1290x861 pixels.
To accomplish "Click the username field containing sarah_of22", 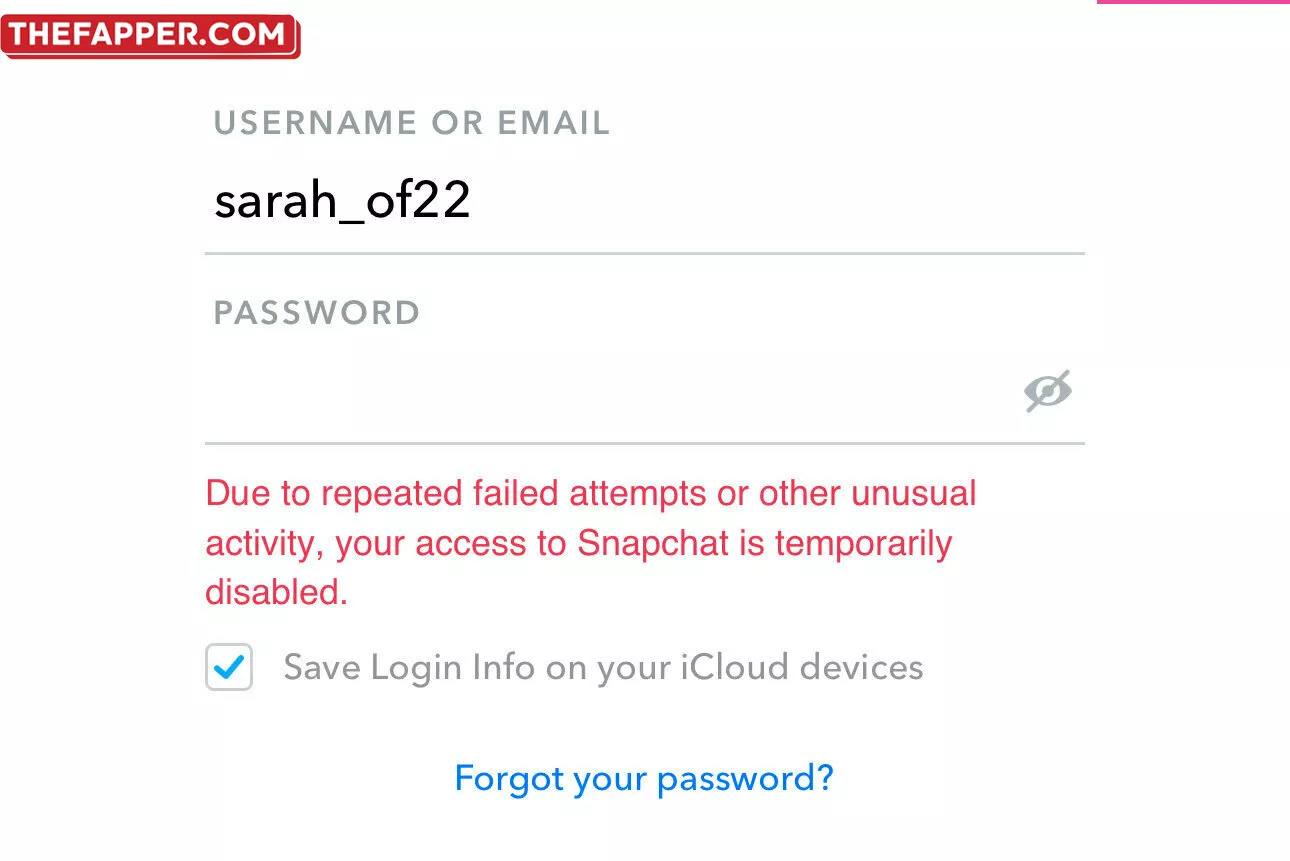I will click(x=342, y=202).
